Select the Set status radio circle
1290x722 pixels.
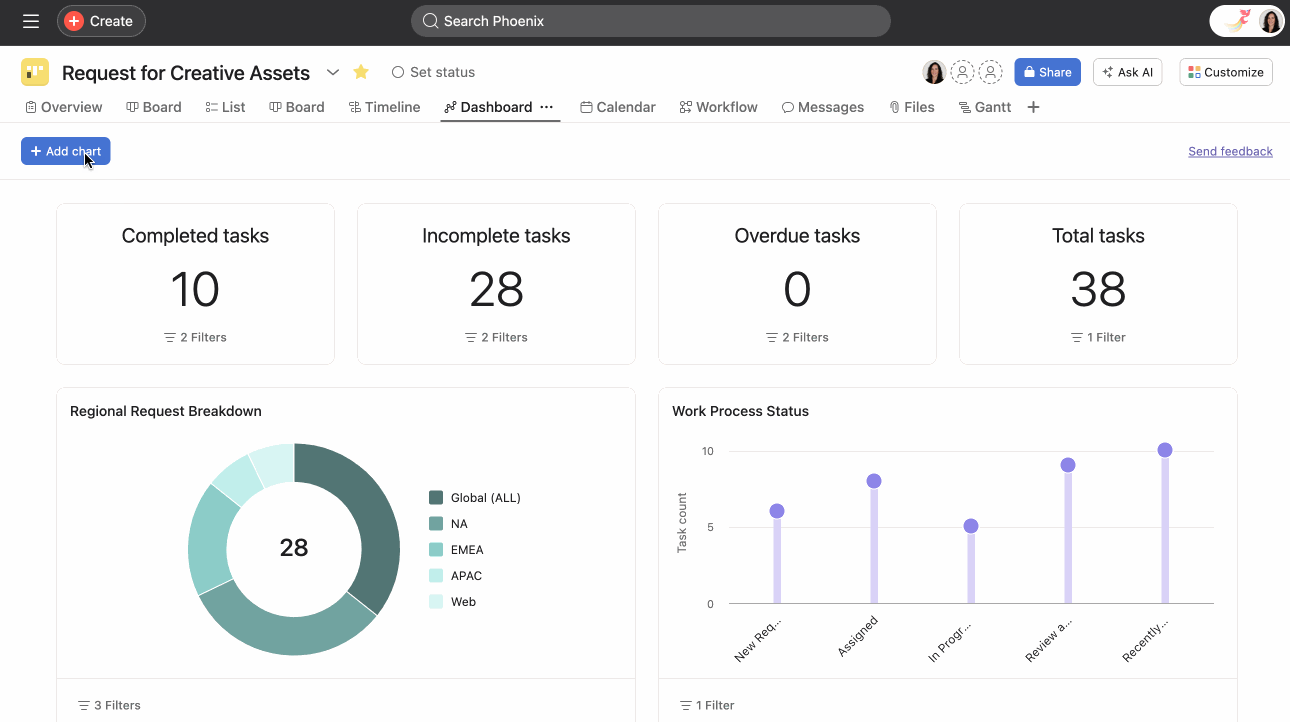tap(398, 72)
